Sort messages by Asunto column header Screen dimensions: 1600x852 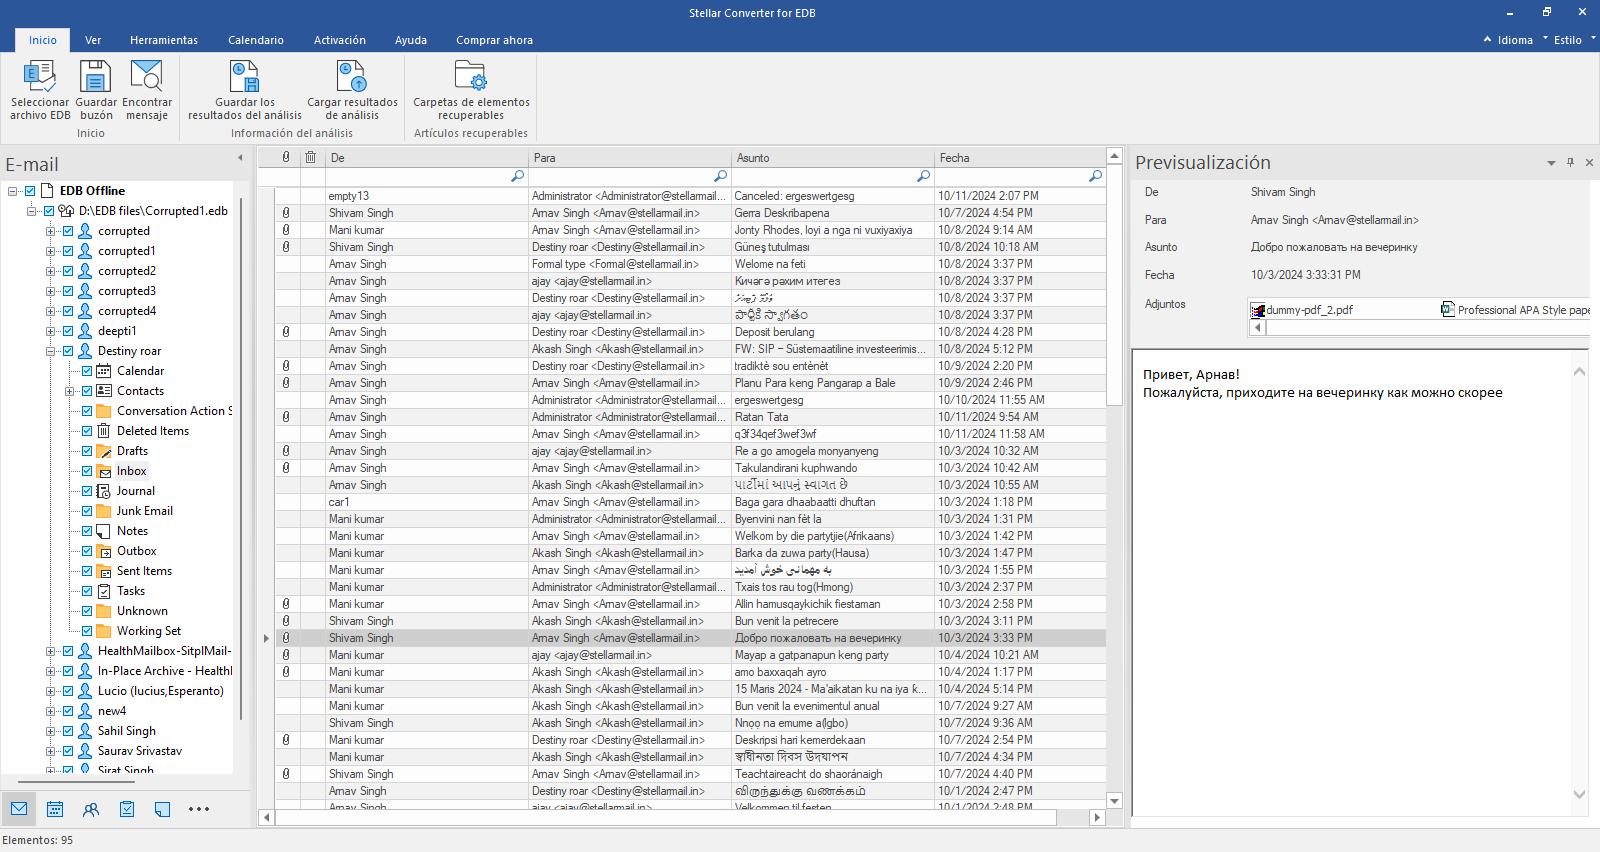click(833, 157)
